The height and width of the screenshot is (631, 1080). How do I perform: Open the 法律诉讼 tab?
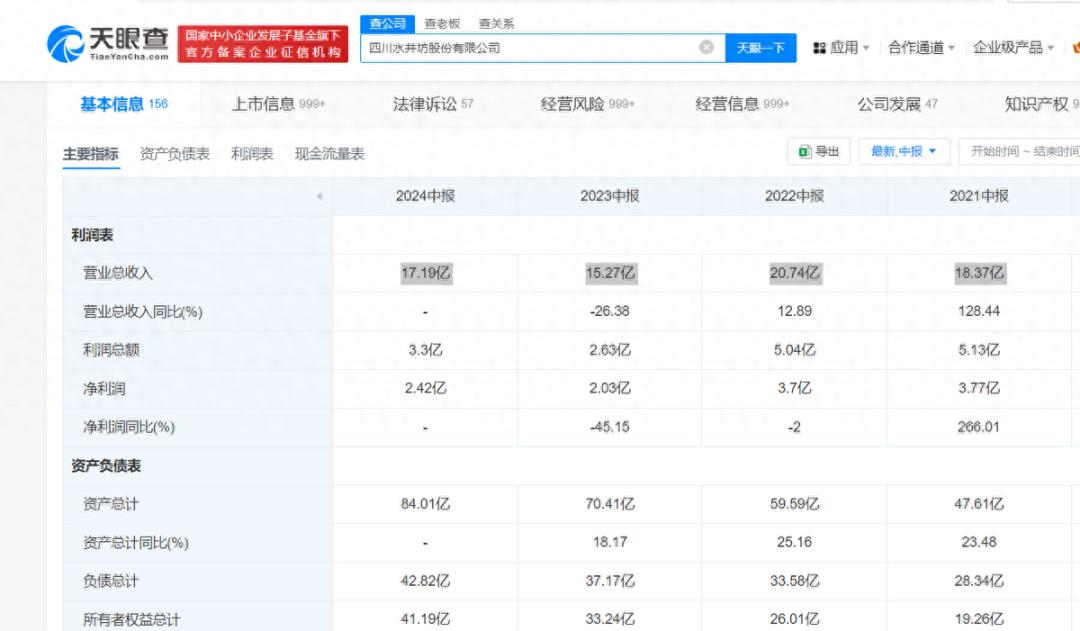coord(433,104)
